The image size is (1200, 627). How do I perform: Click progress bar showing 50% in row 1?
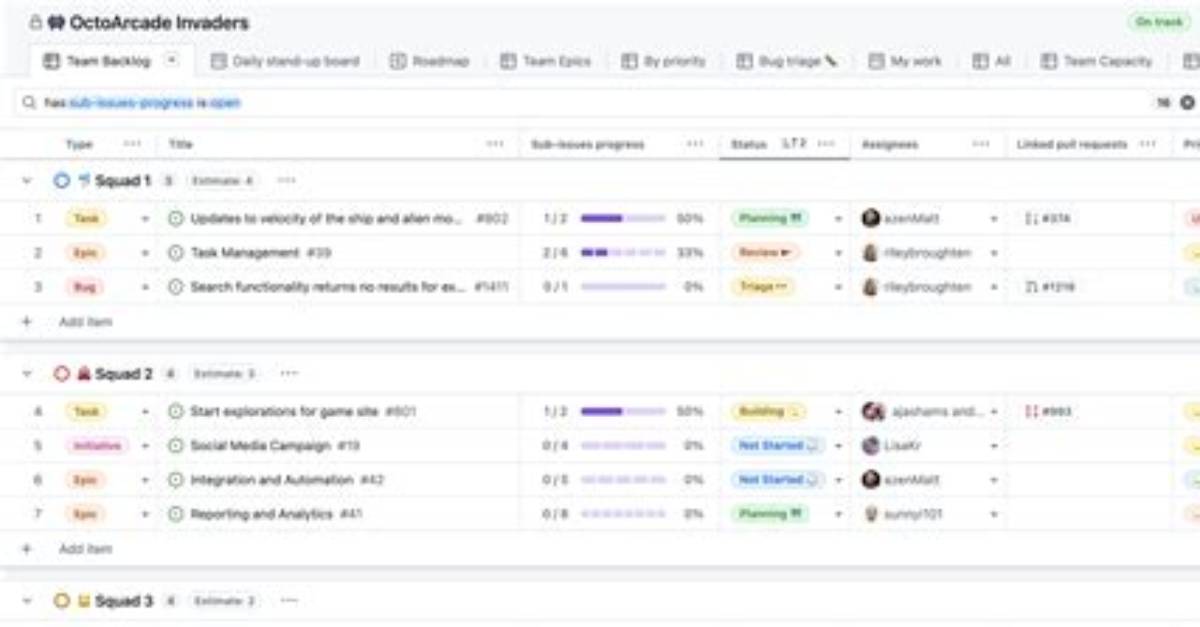coord(623,218)
